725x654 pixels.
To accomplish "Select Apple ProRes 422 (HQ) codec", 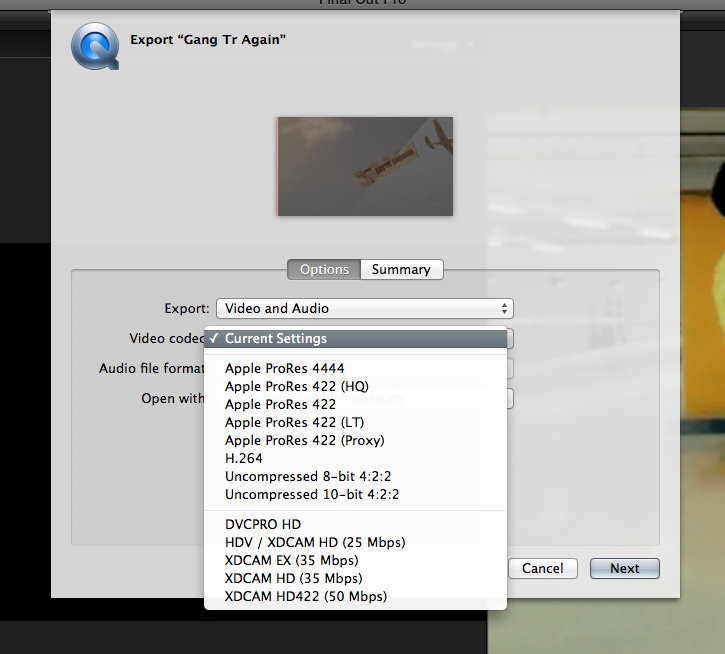I will (356, 386).
